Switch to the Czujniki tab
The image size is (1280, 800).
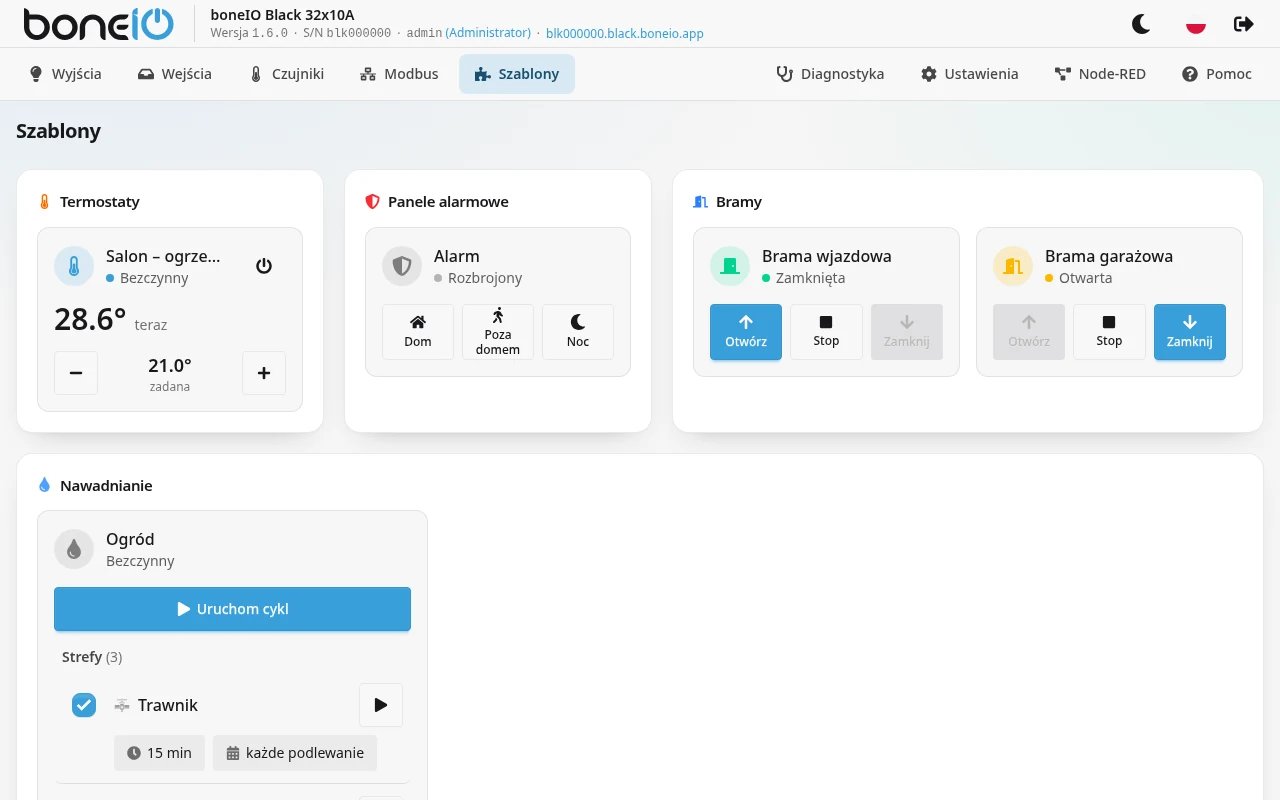click(286, 74)
